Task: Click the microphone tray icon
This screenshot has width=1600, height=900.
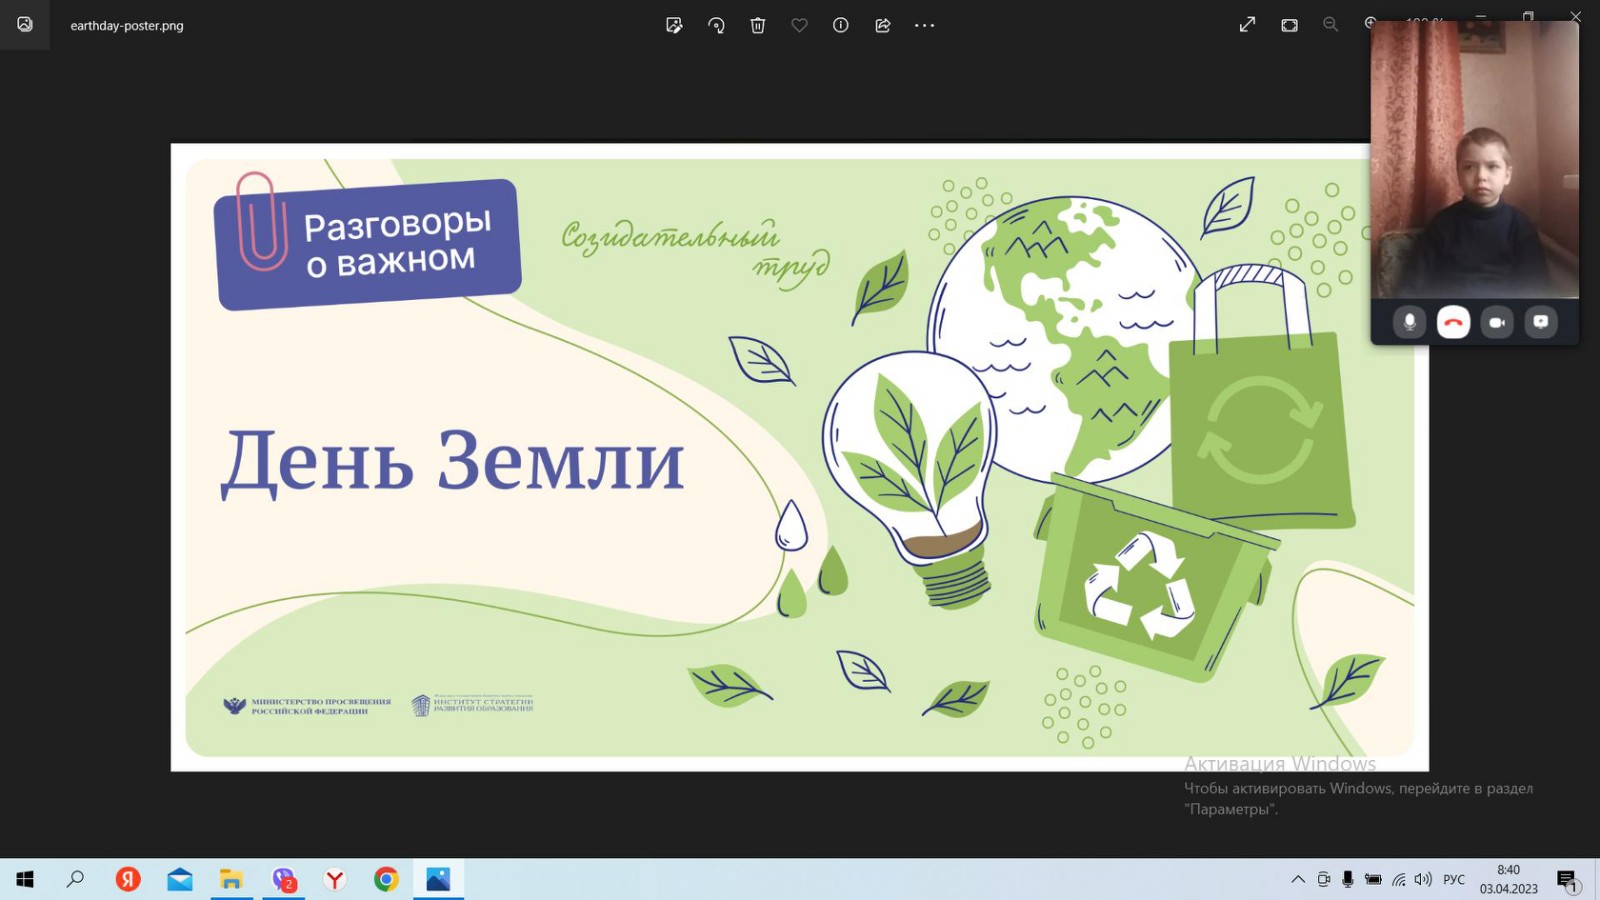Action: [x=1348, y=879]
